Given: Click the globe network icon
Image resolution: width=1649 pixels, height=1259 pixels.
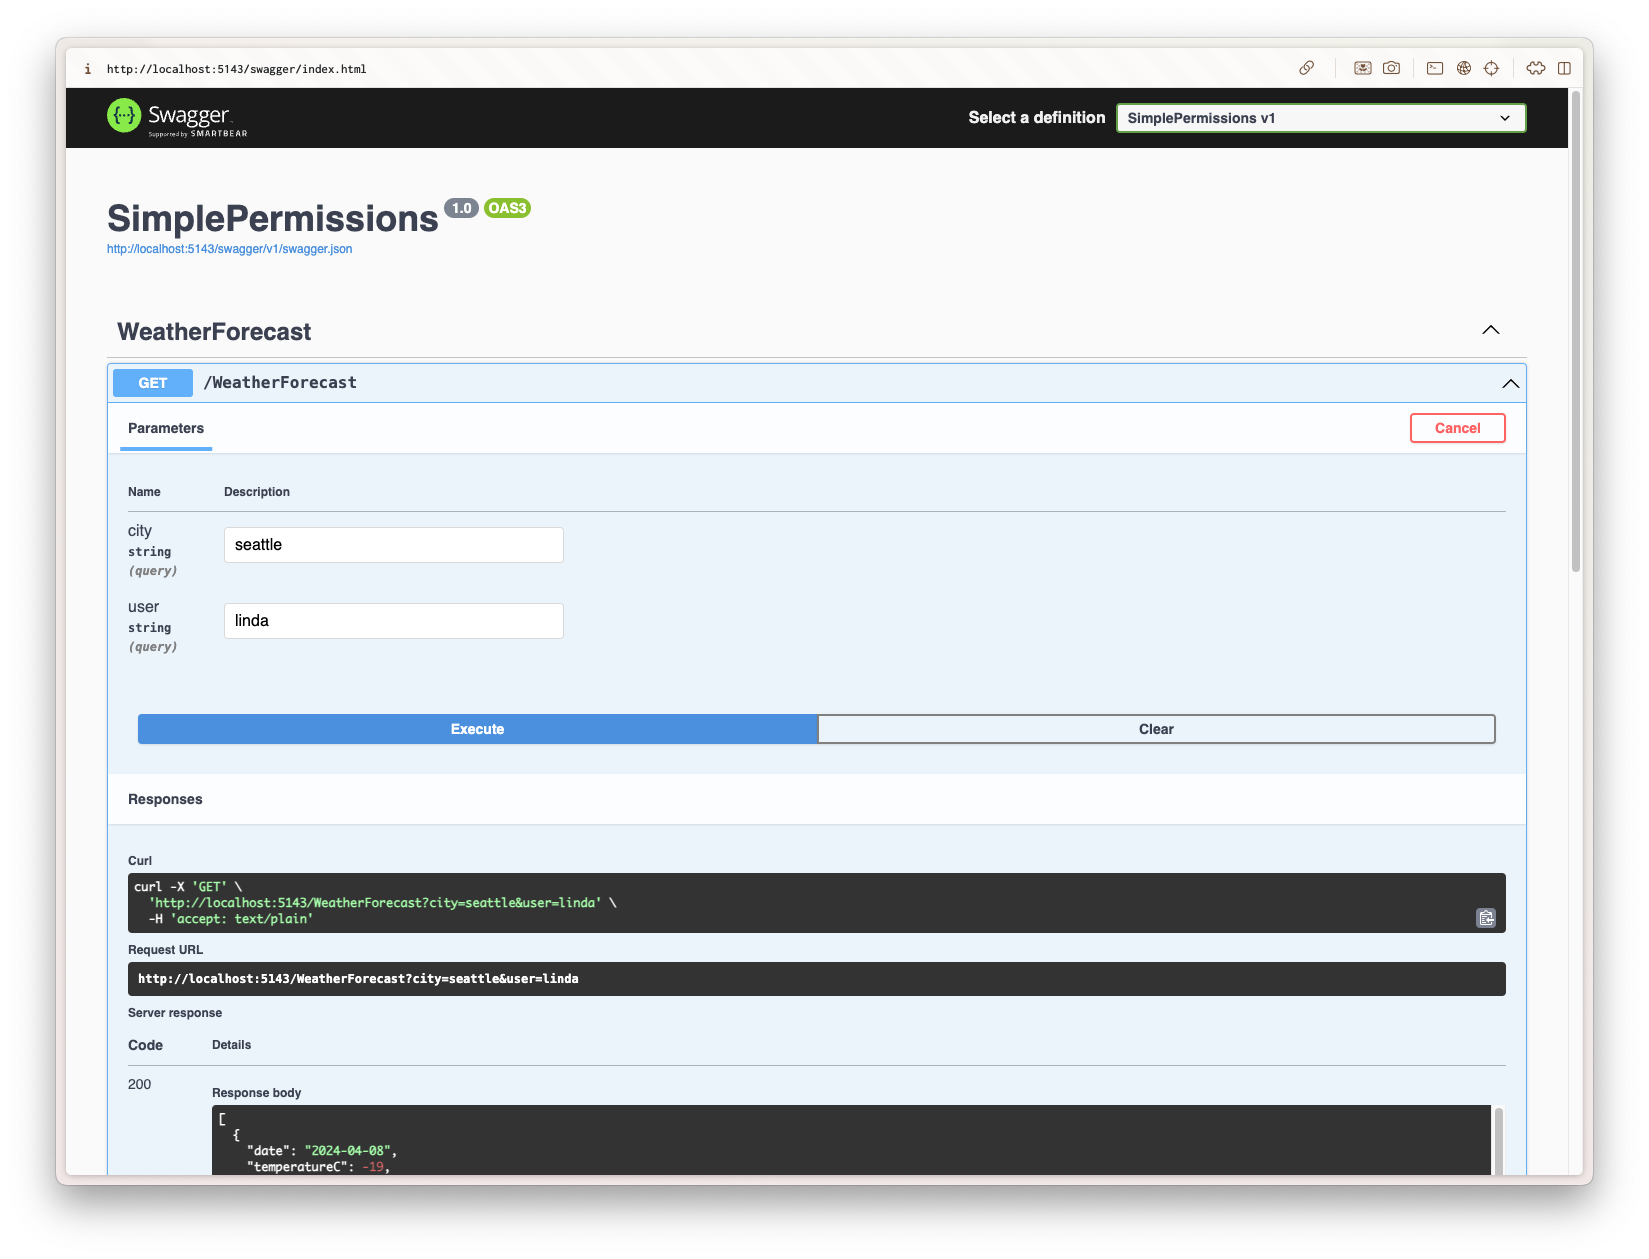Looking at the screenshot, I should pos(1464,68).
